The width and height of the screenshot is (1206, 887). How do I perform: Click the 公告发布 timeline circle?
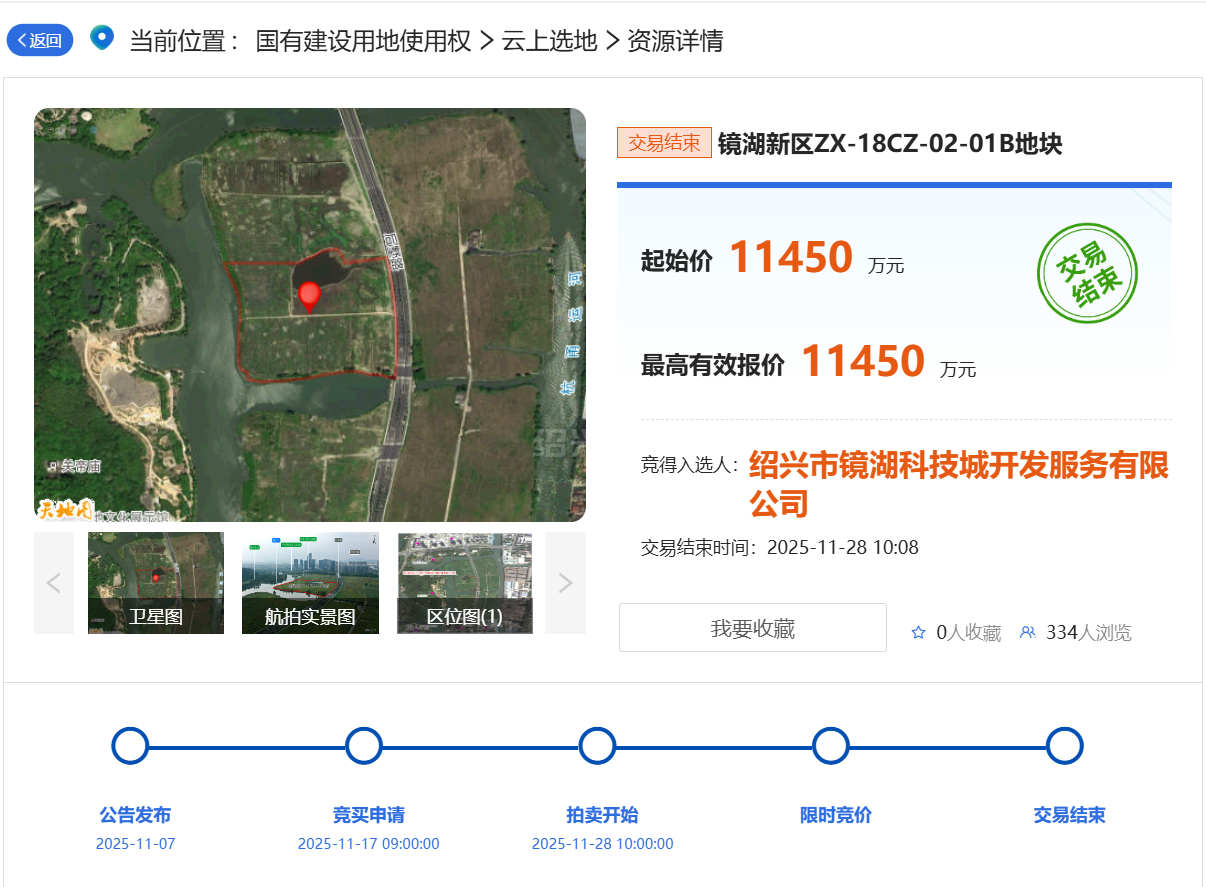click(x=130, y=746)
